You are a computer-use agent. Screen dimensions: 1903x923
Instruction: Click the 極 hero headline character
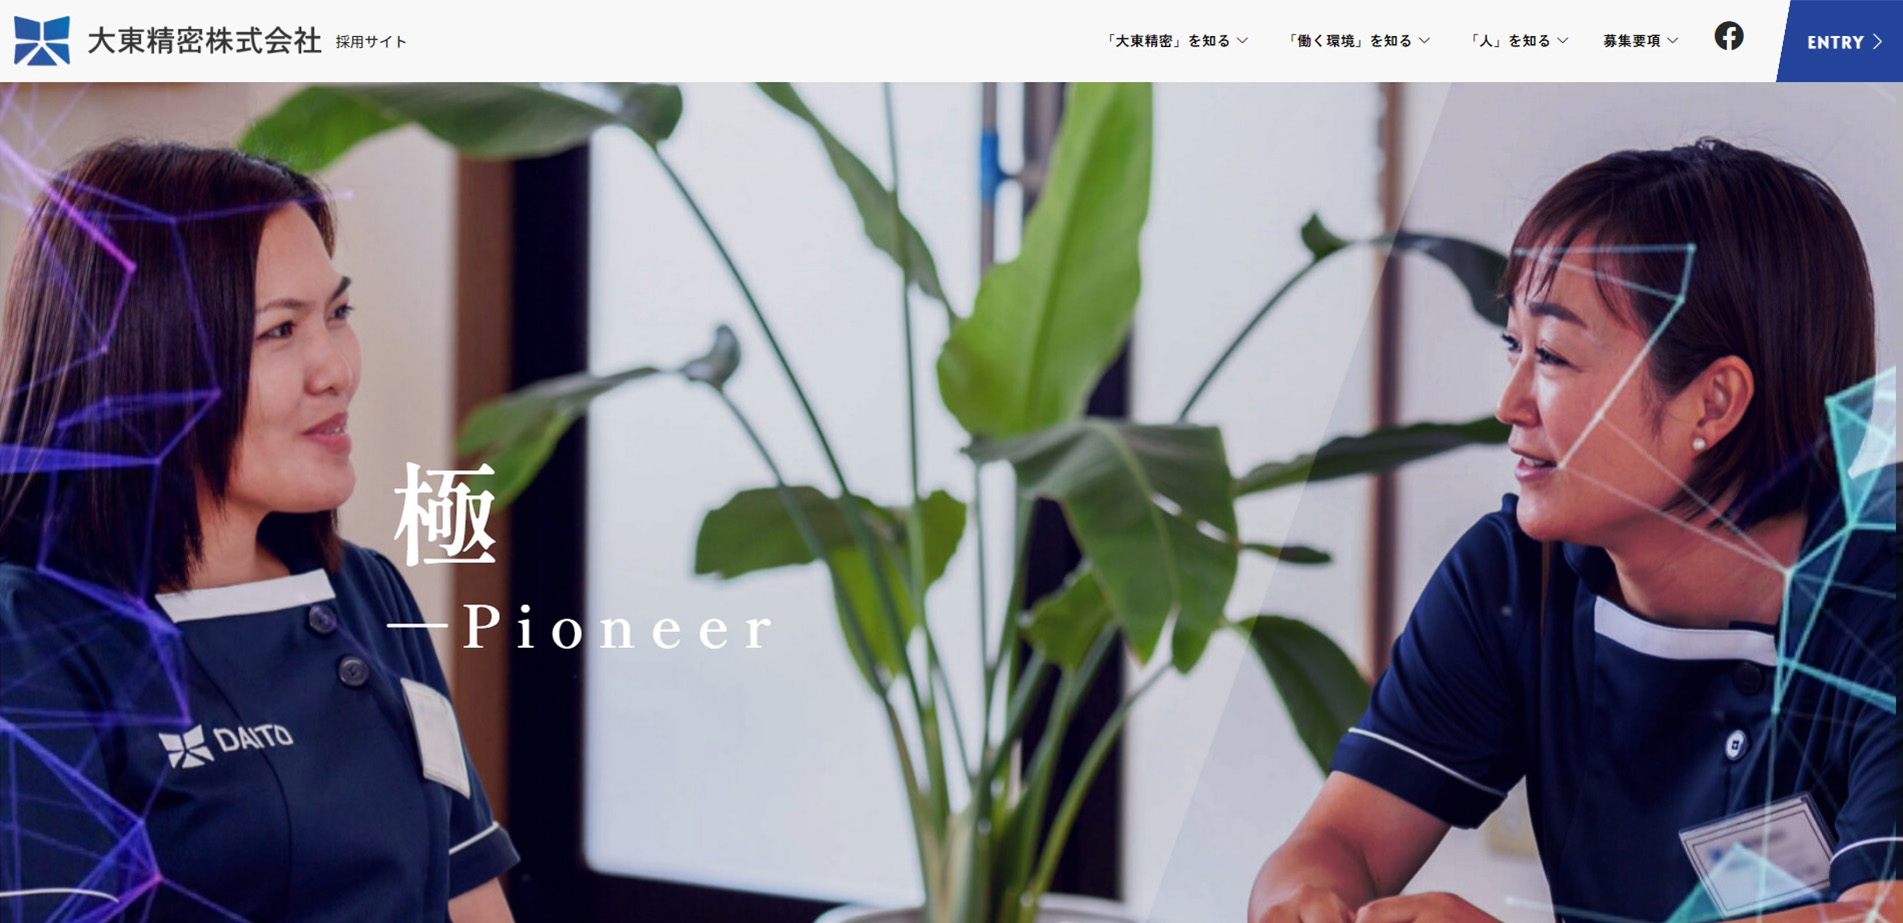point(445,514)
